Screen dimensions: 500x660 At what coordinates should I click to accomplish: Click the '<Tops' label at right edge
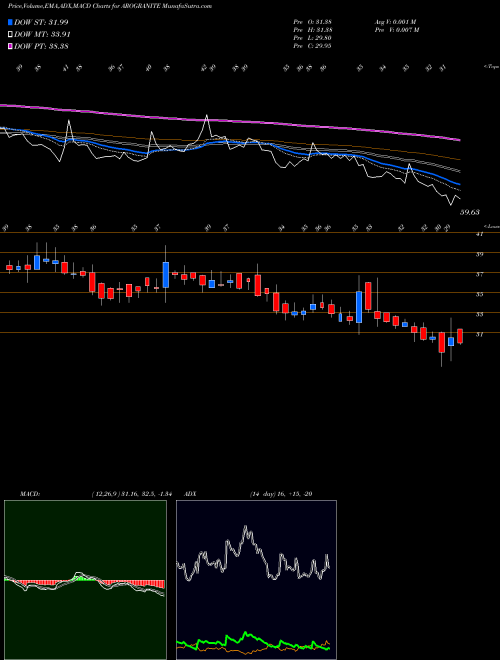[491, 67]
